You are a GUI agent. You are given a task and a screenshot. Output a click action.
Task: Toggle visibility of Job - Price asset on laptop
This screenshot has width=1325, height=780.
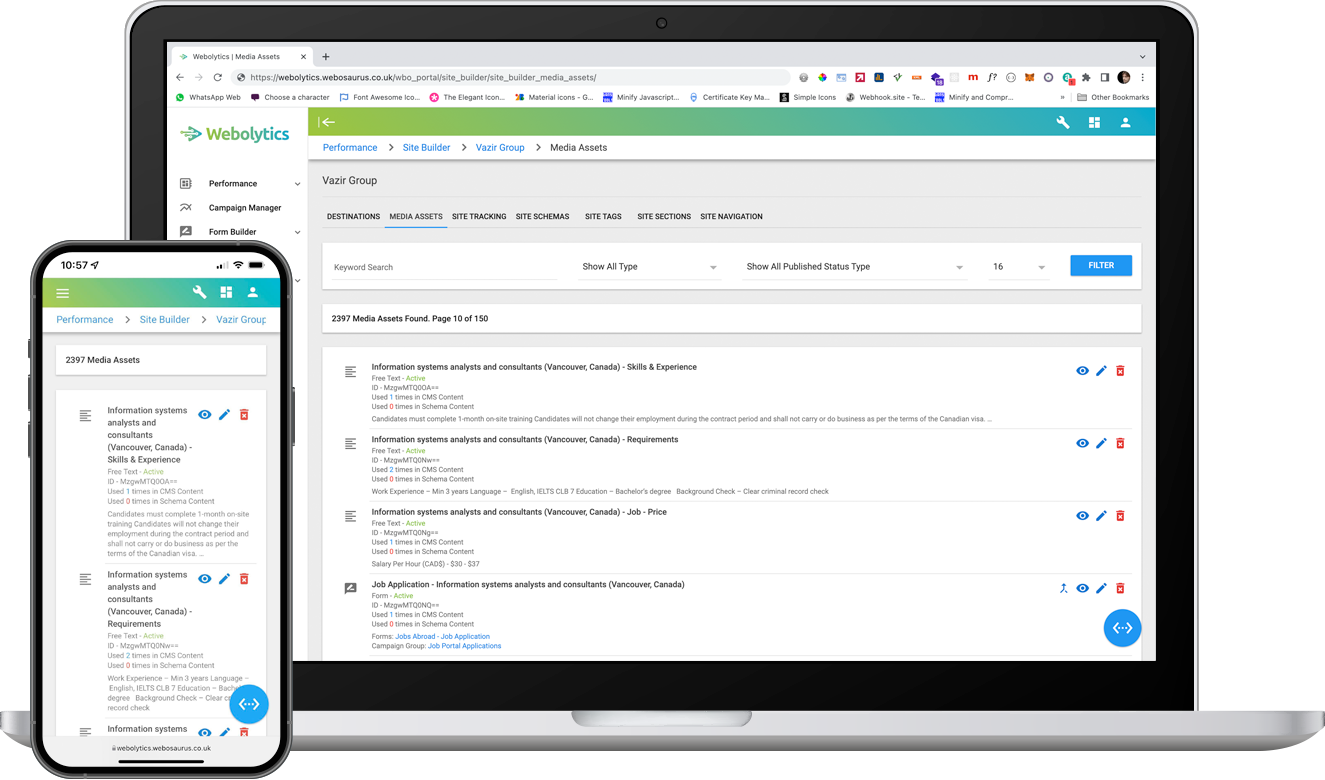click(x=1082, y=516)
